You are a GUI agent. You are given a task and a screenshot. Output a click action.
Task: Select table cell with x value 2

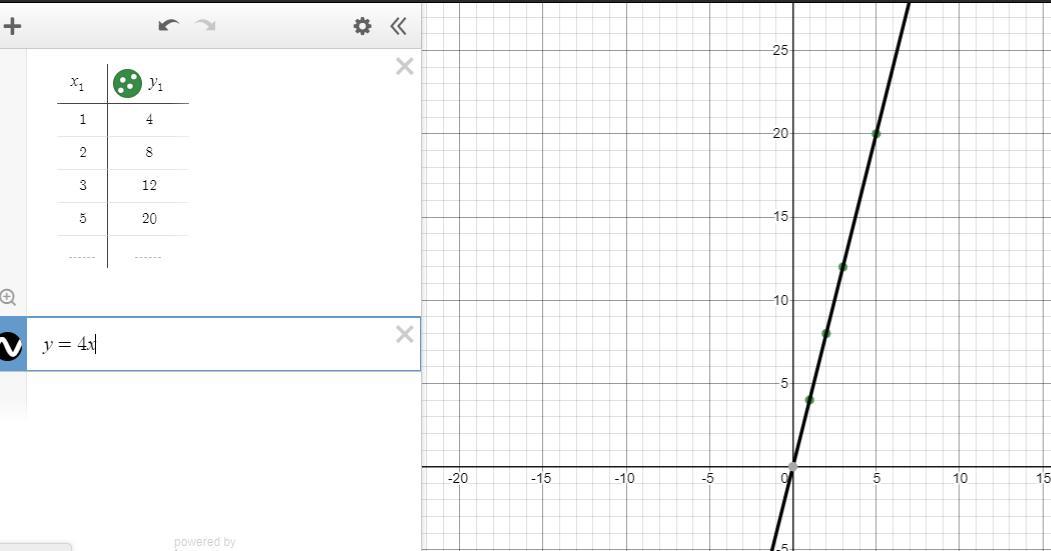pyautogui.click(x=82, y=152)
